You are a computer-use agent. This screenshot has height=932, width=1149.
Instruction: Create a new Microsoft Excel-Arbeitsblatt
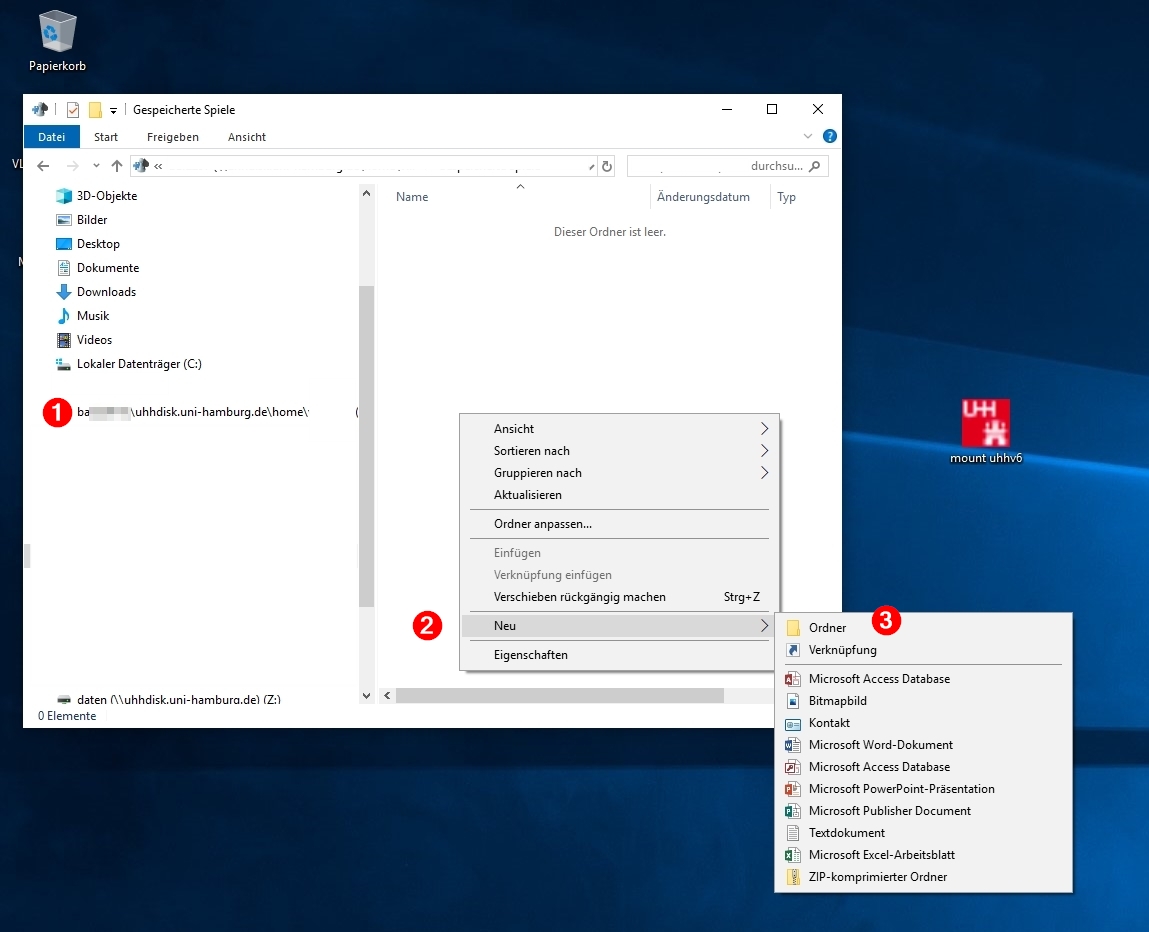point(881,855)
